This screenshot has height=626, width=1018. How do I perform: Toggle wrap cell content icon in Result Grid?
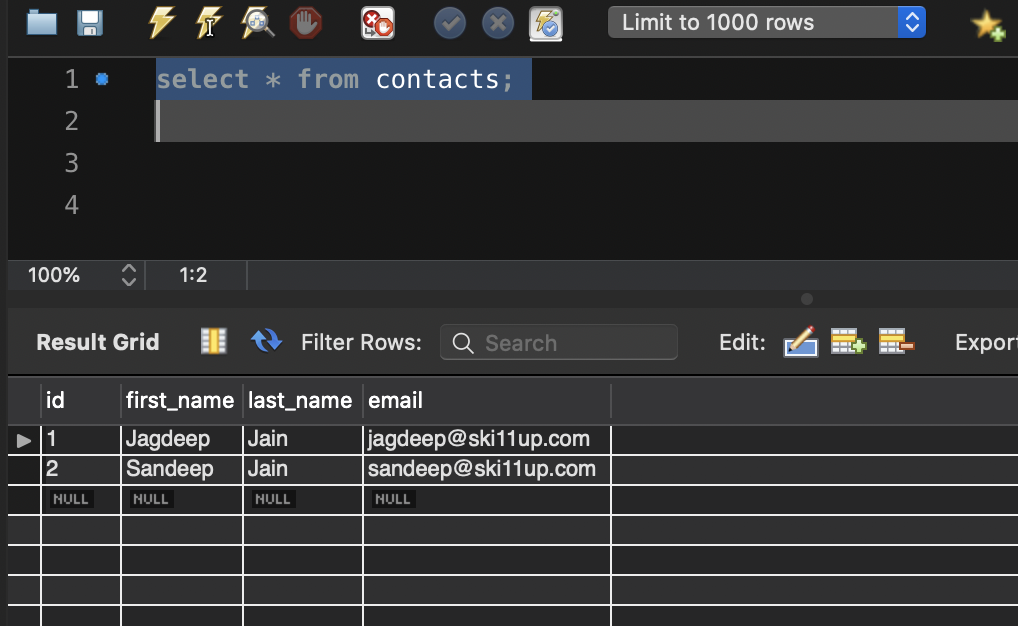click(213, 342)
